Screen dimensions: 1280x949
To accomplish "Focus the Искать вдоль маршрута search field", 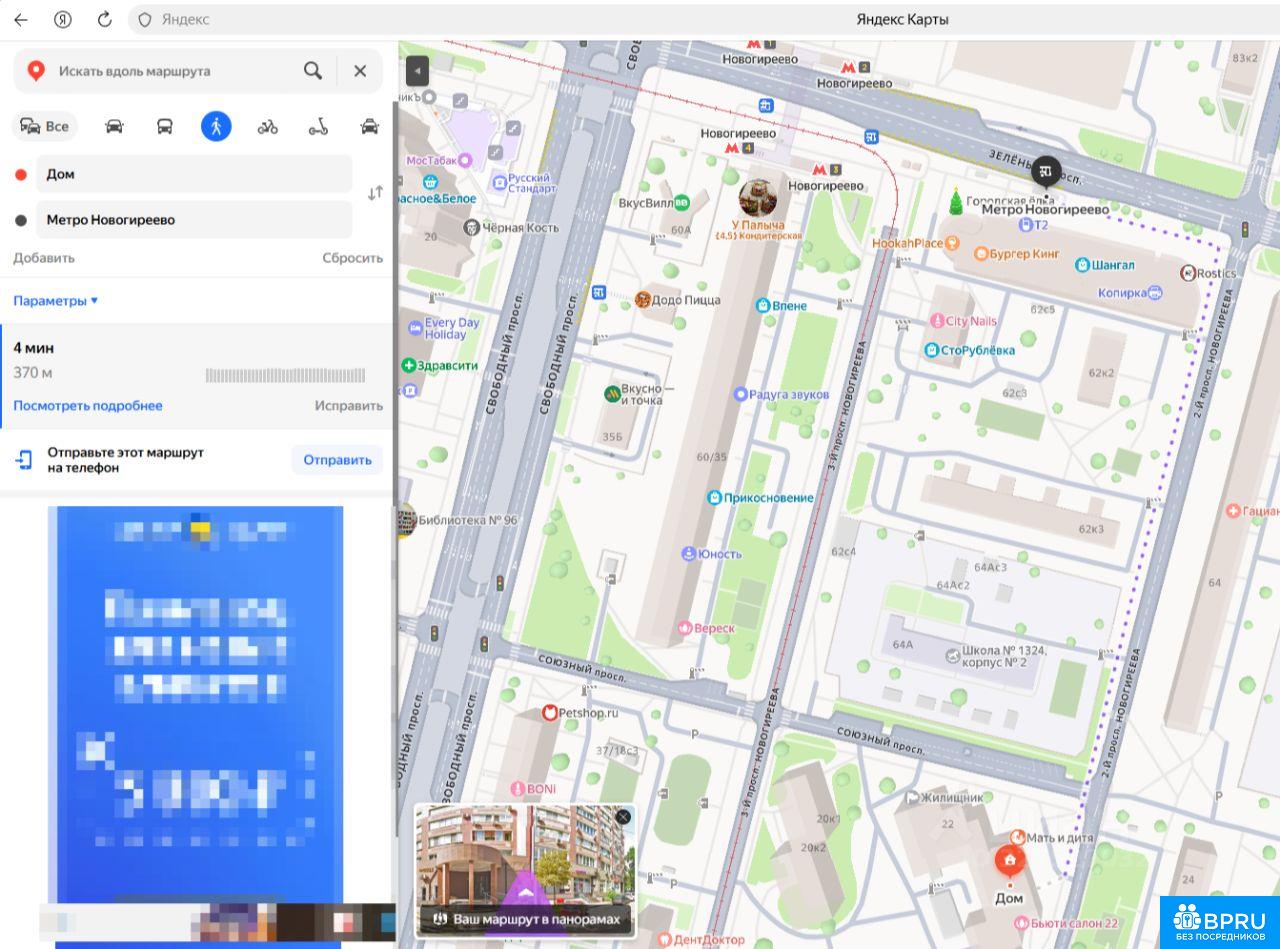I will (x=175, y=71).
